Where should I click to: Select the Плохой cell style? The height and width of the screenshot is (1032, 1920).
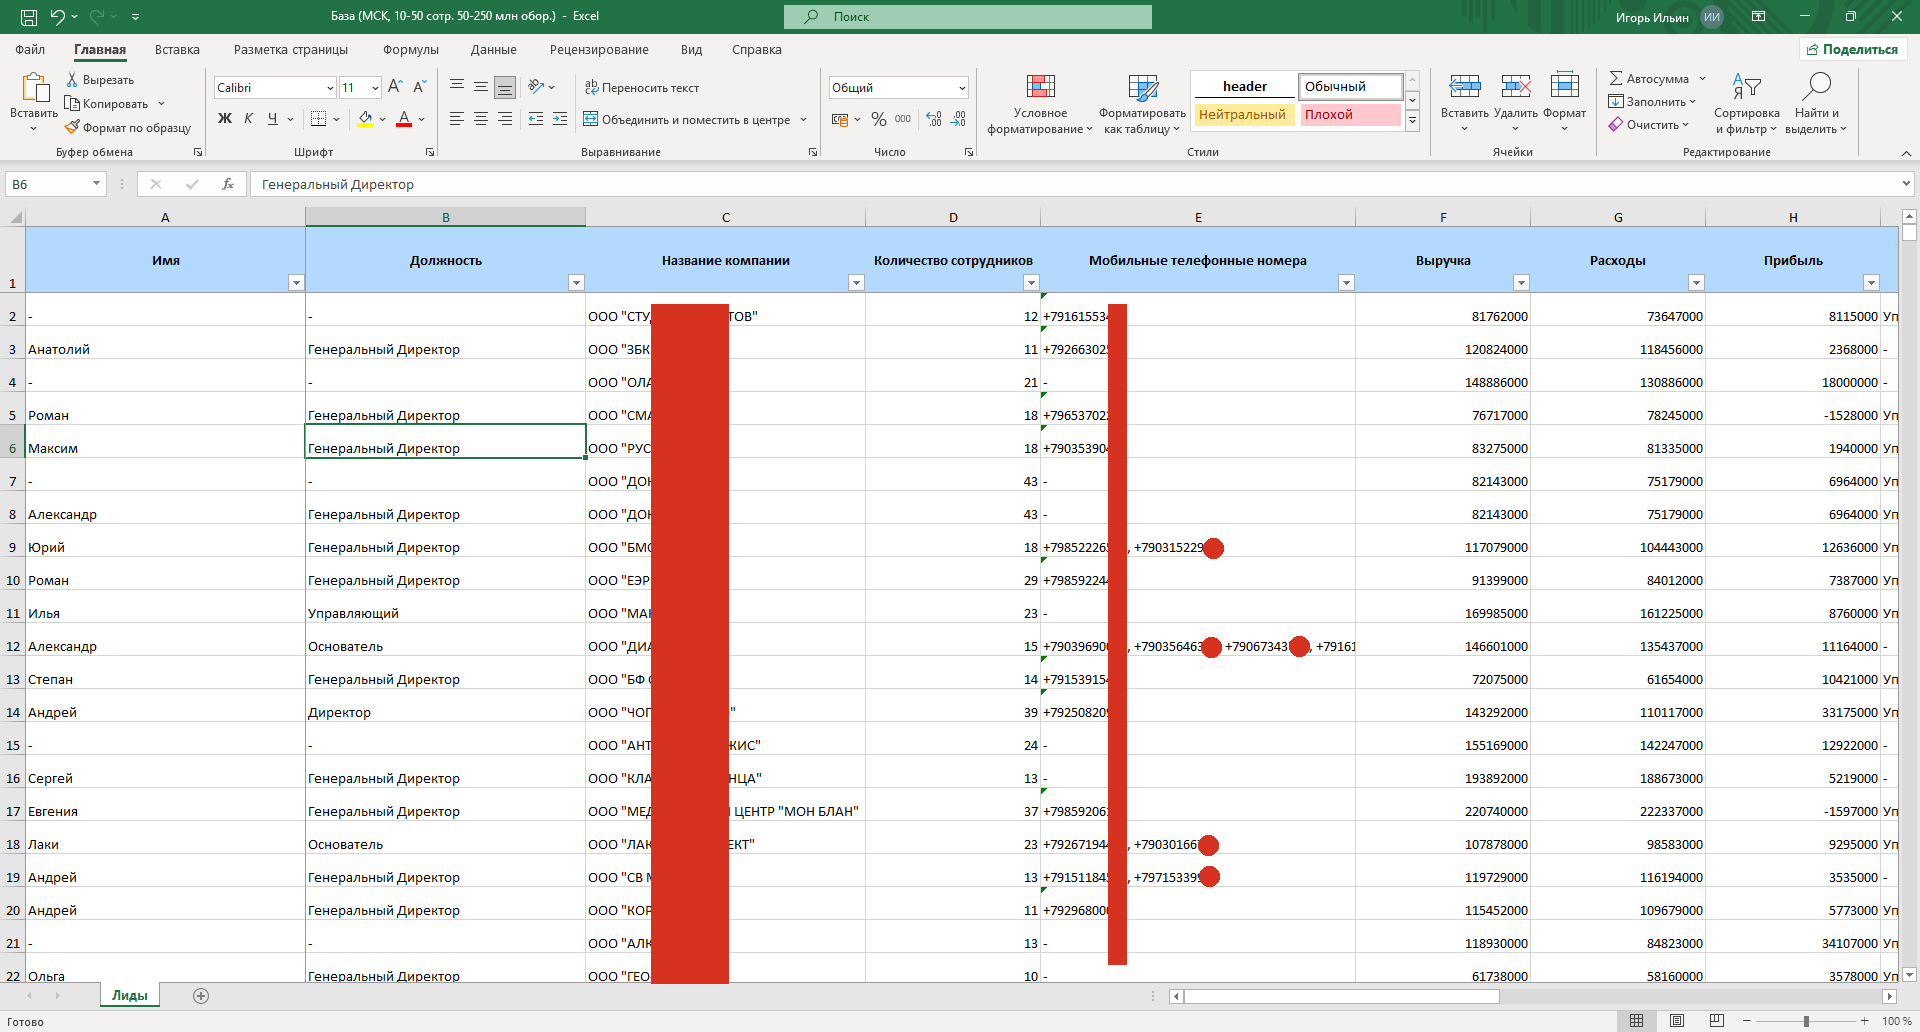[x=1350, y=115]
